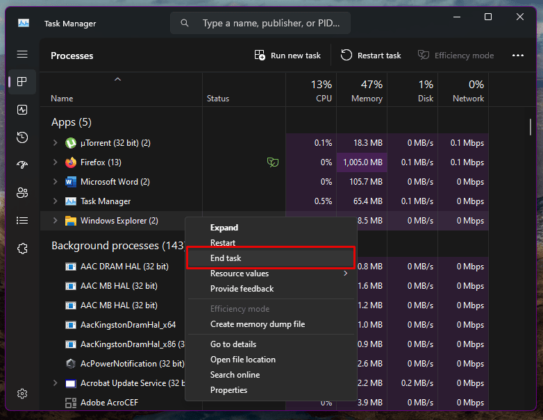Open the Resource values submenu
The height and width of the screenshot is (420, 543).
(271, 274)
